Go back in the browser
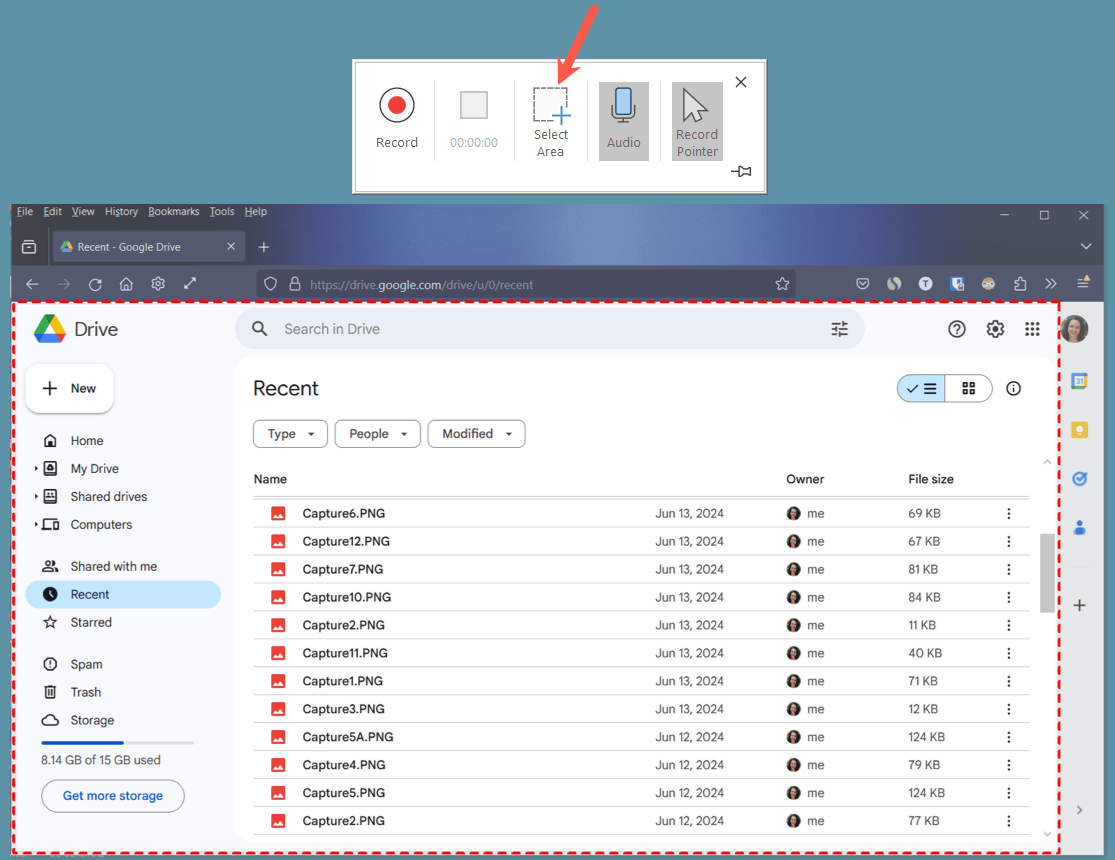The image size is (1115, 860). click(x=32, y=284)
